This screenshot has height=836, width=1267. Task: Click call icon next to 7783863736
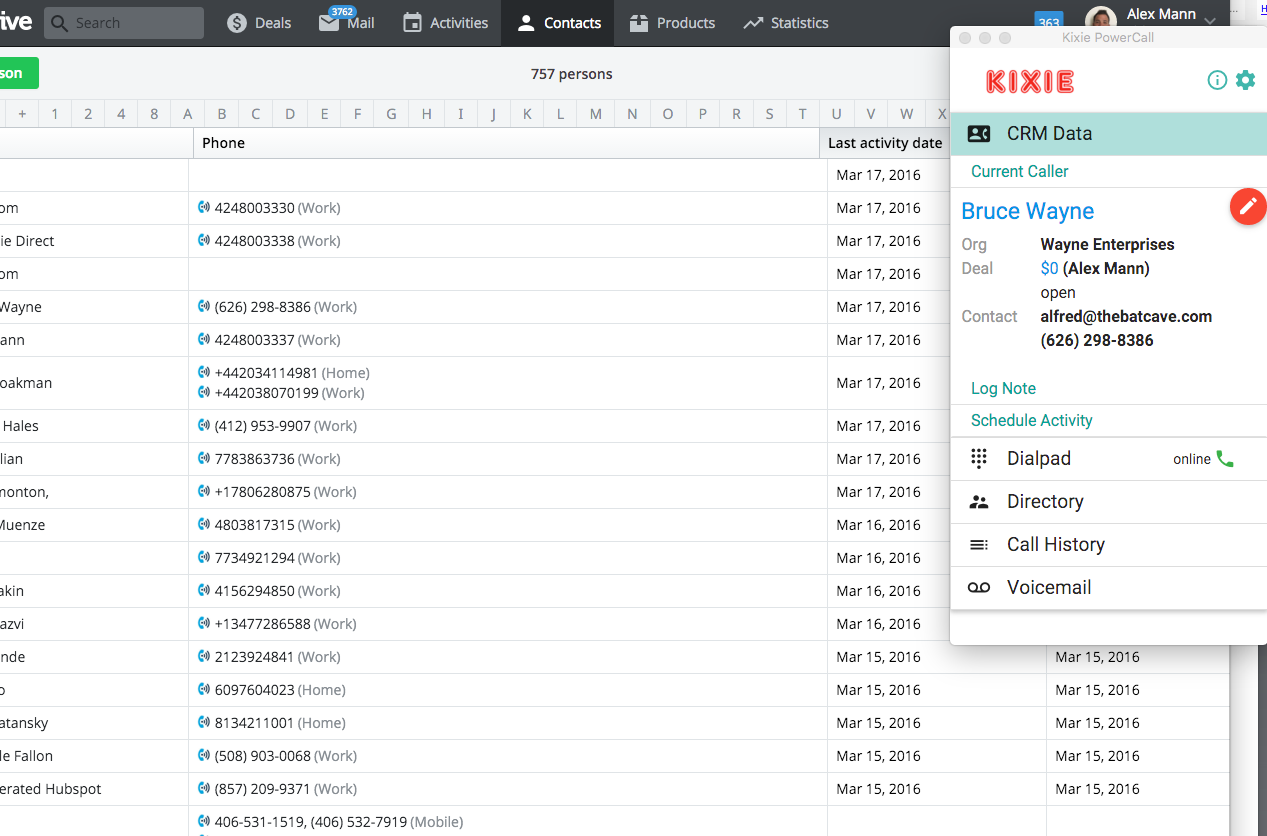point(204,459)
